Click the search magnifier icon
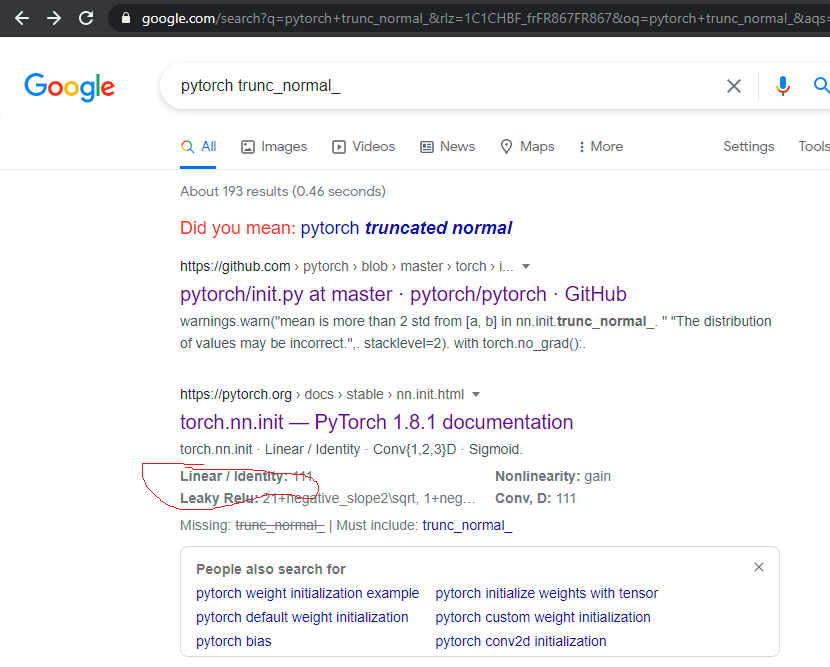 click(820, 86)
